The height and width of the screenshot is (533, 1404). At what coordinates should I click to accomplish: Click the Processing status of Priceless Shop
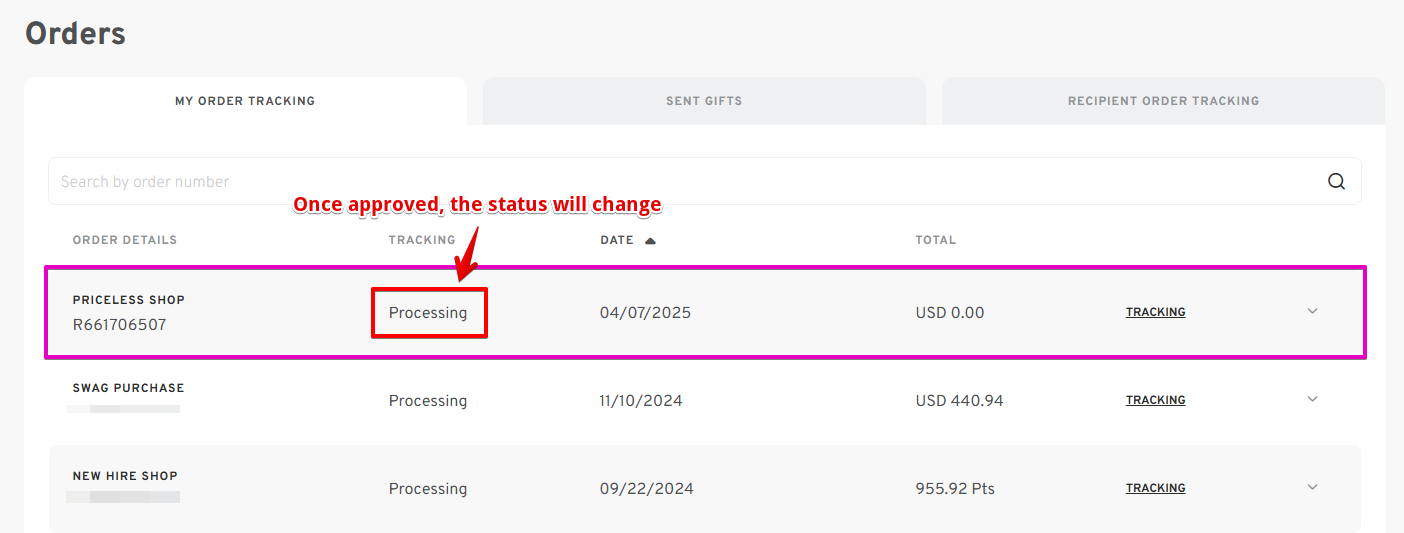[428, 313]
